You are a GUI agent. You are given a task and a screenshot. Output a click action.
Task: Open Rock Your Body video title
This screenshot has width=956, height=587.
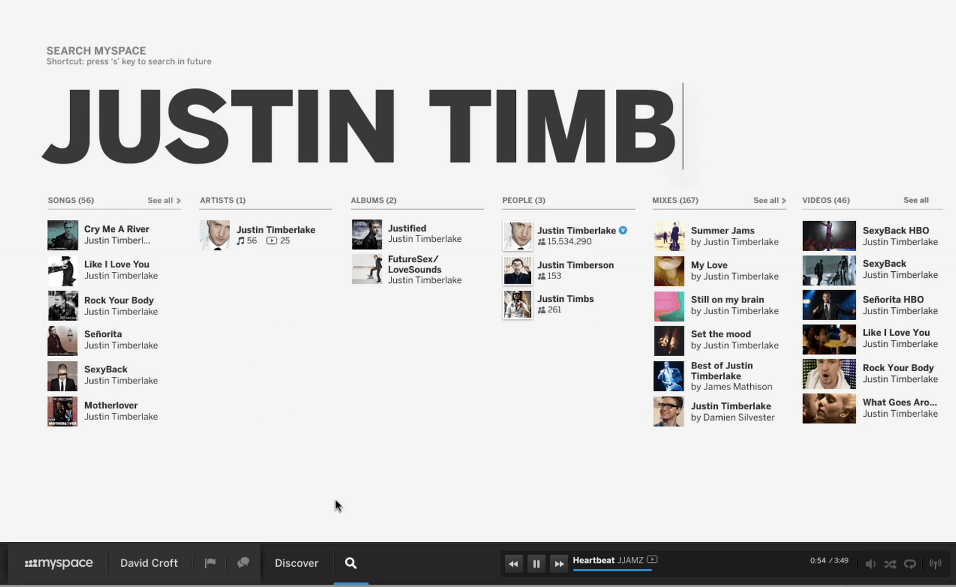pos(898,368)
